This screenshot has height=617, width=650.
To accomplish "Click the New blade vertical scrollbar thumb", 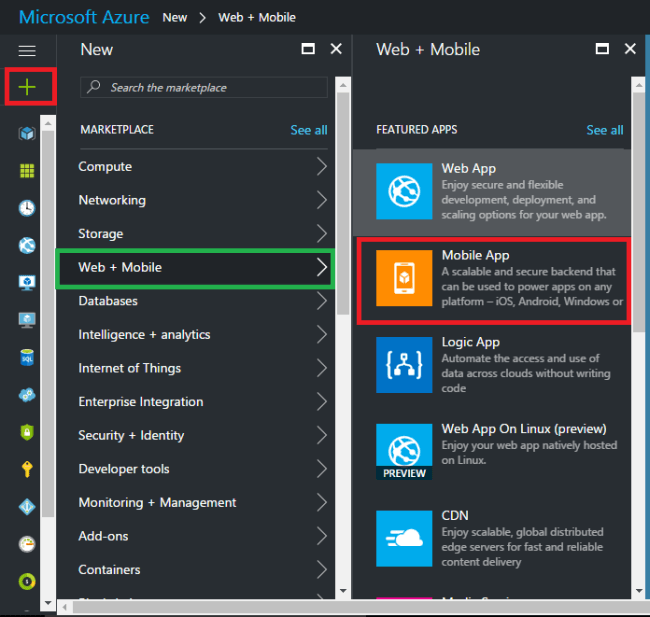I will point(343,203).
